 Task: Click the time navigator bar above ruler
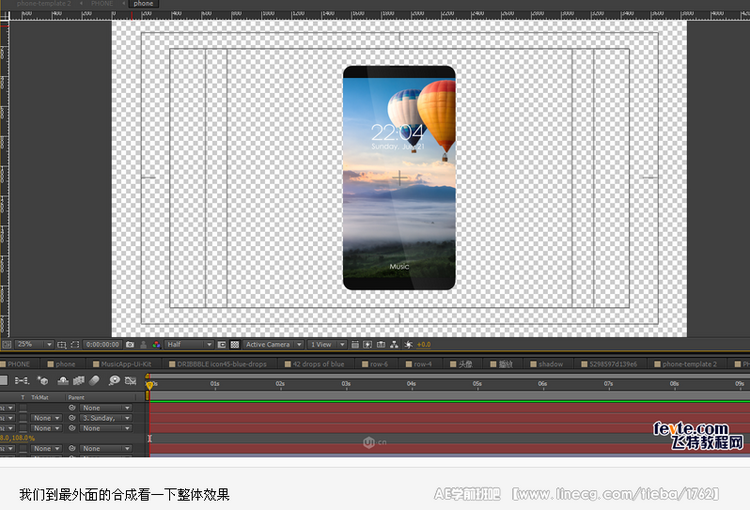pos(450,377)
